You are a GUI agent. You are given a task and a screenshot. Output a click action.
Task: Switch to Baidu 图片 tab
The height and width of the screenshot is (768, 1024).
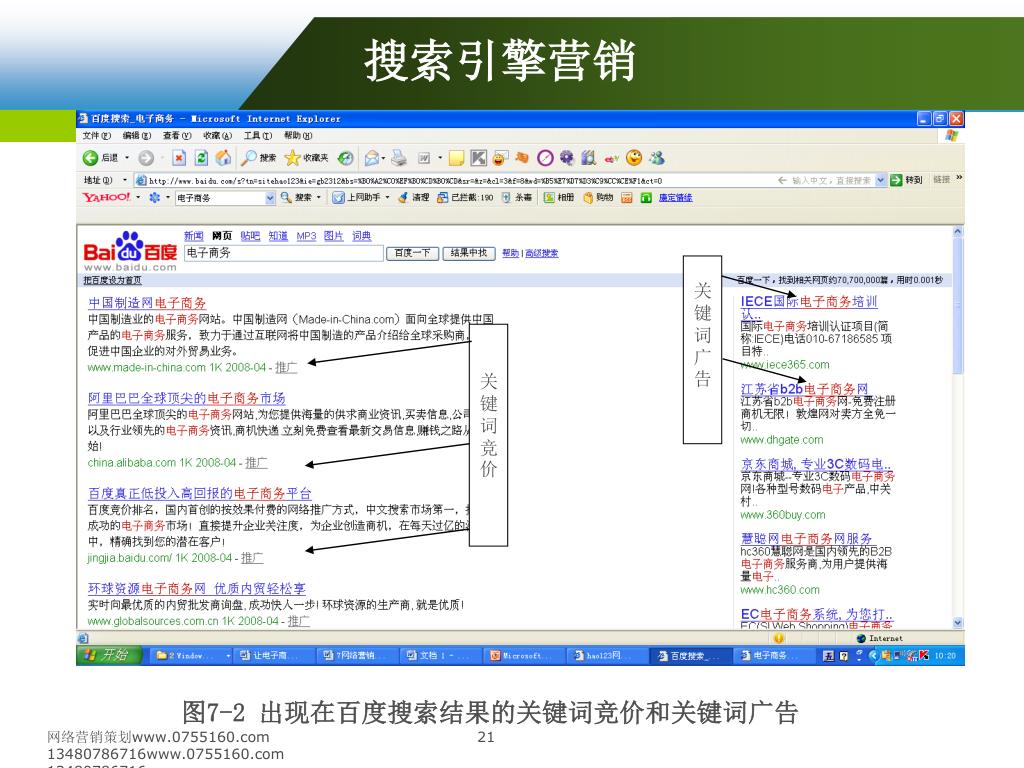click(333, 236)
